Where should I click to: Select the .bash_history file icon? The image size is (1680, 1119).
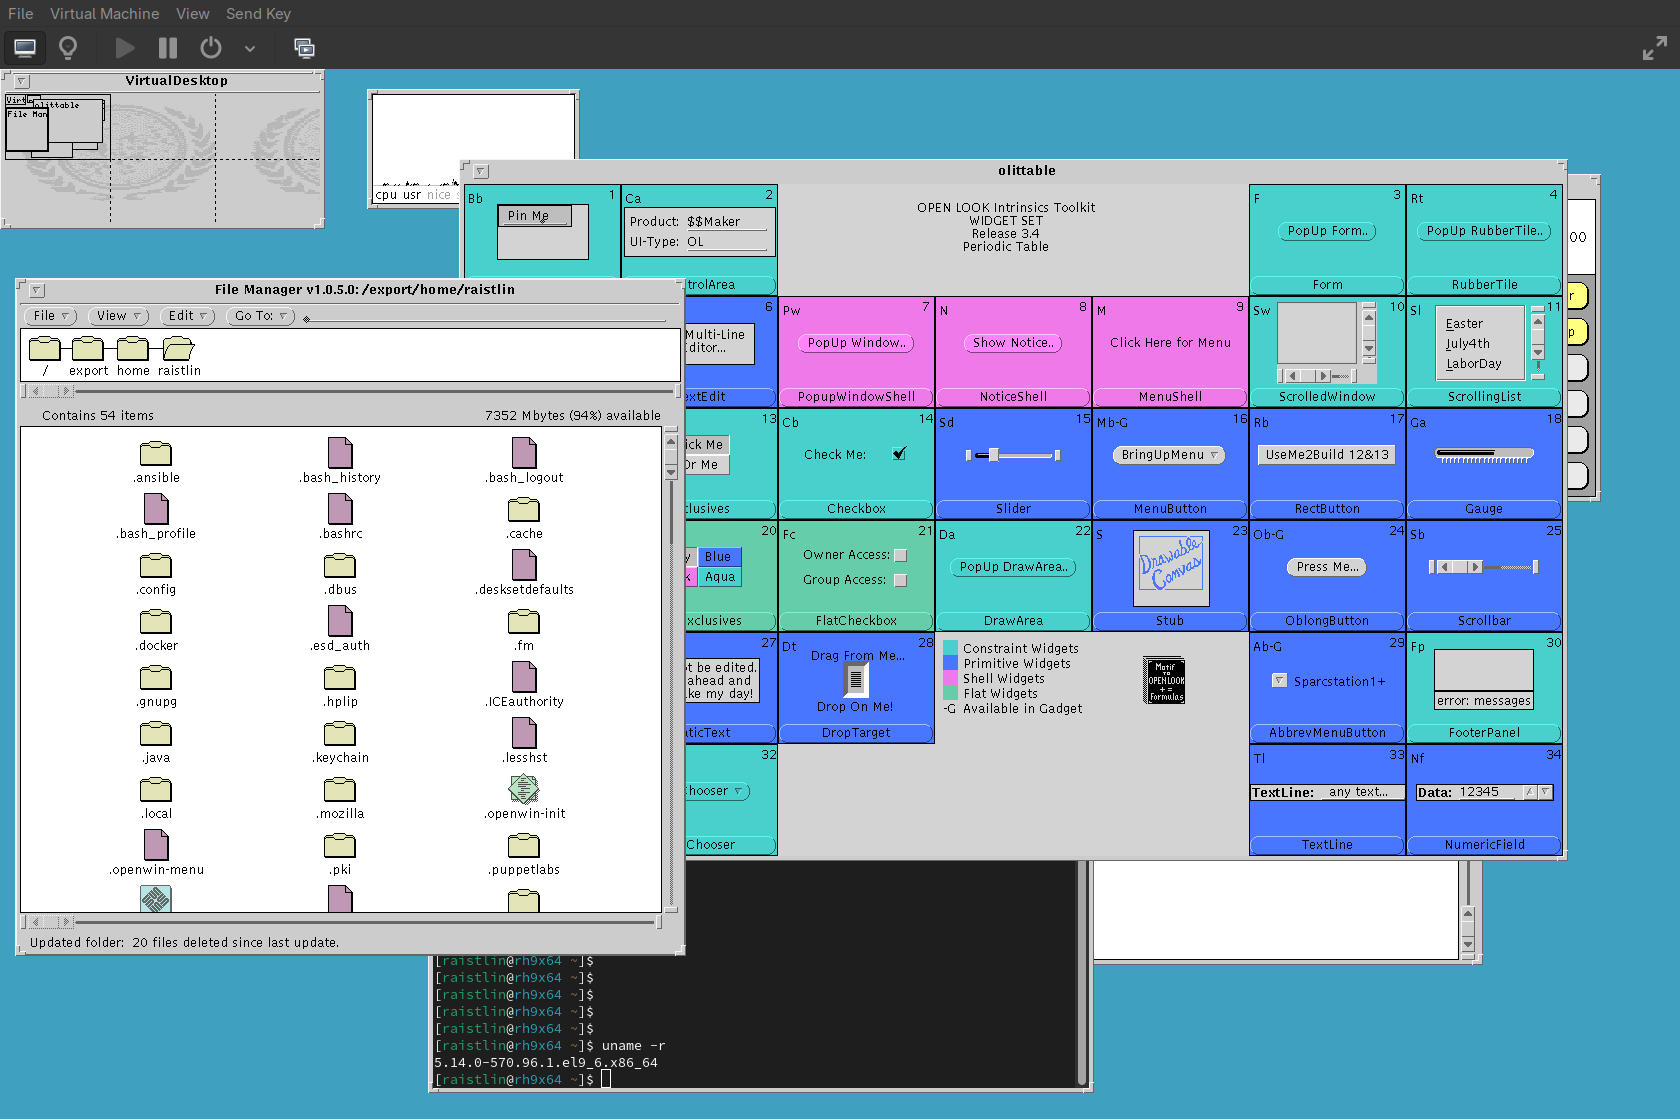click(340, 453)
